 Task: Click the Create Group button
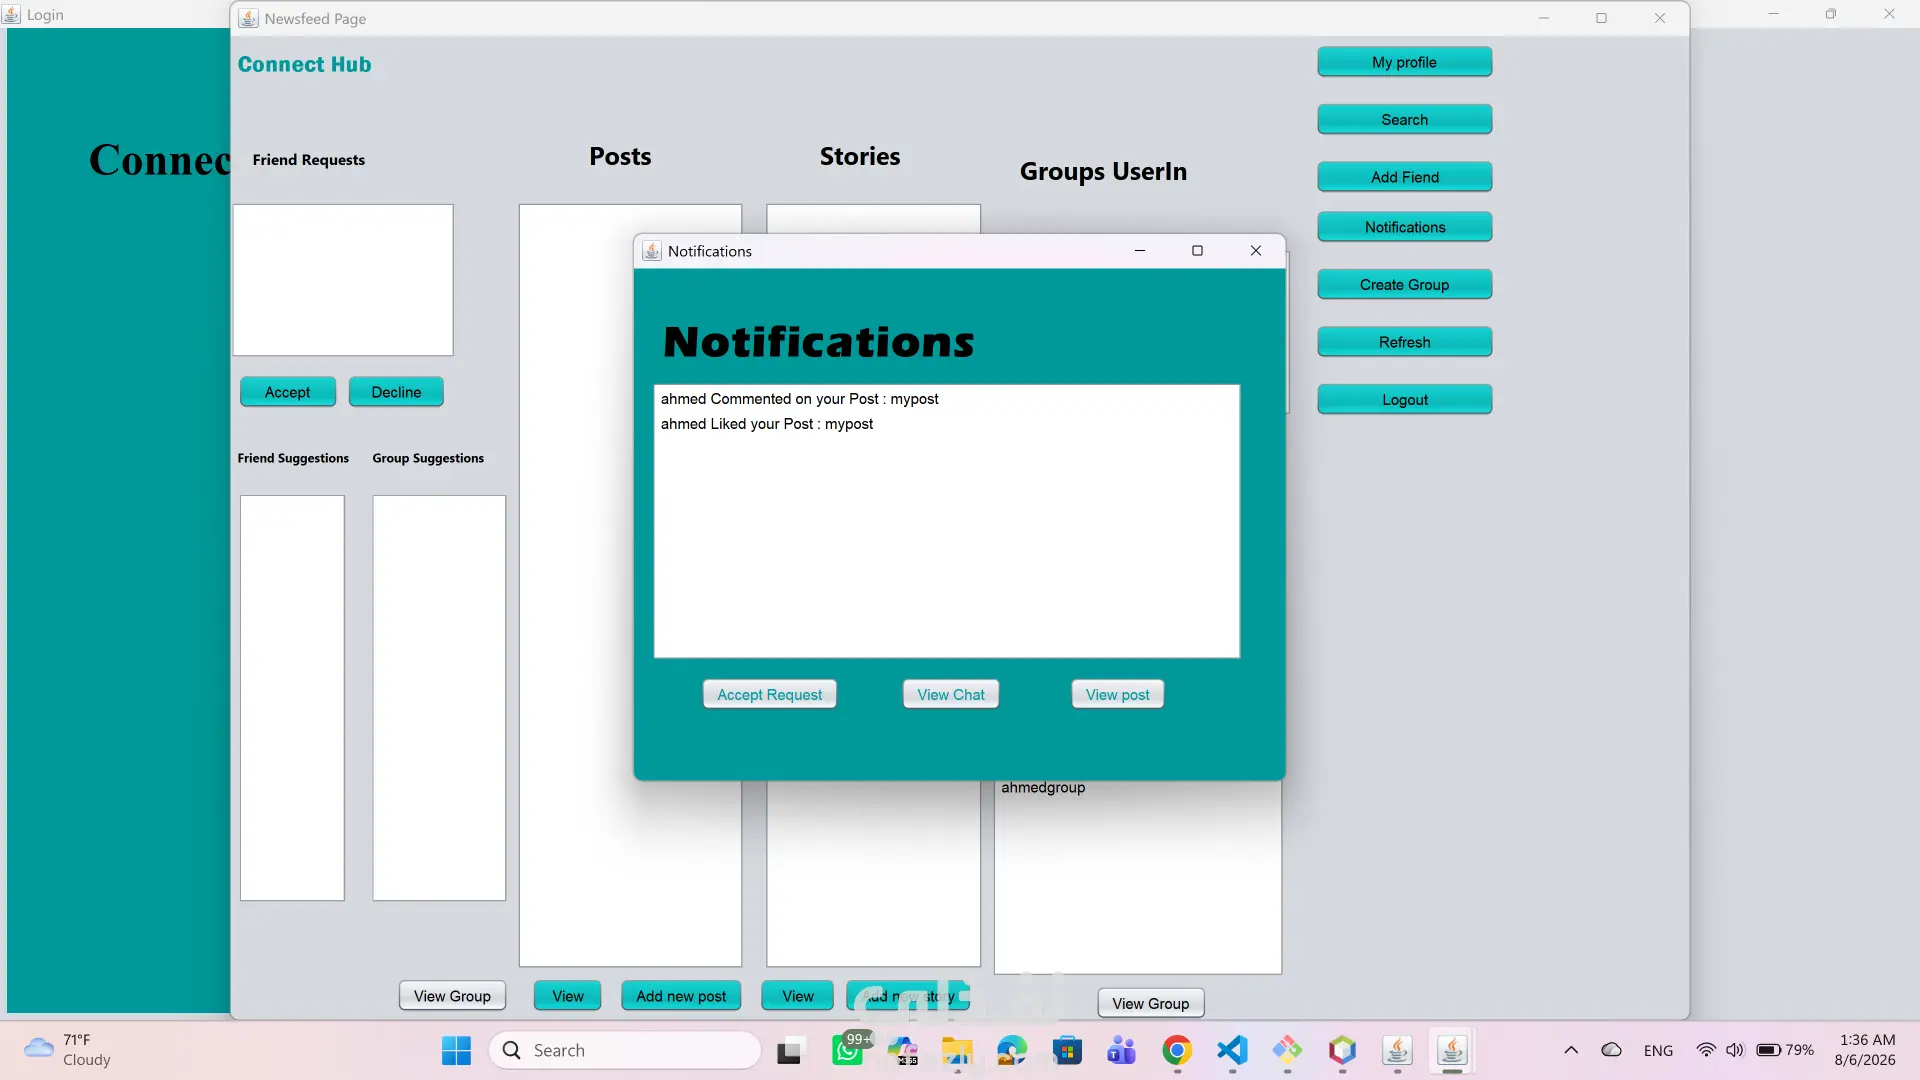coord(1404,285)
